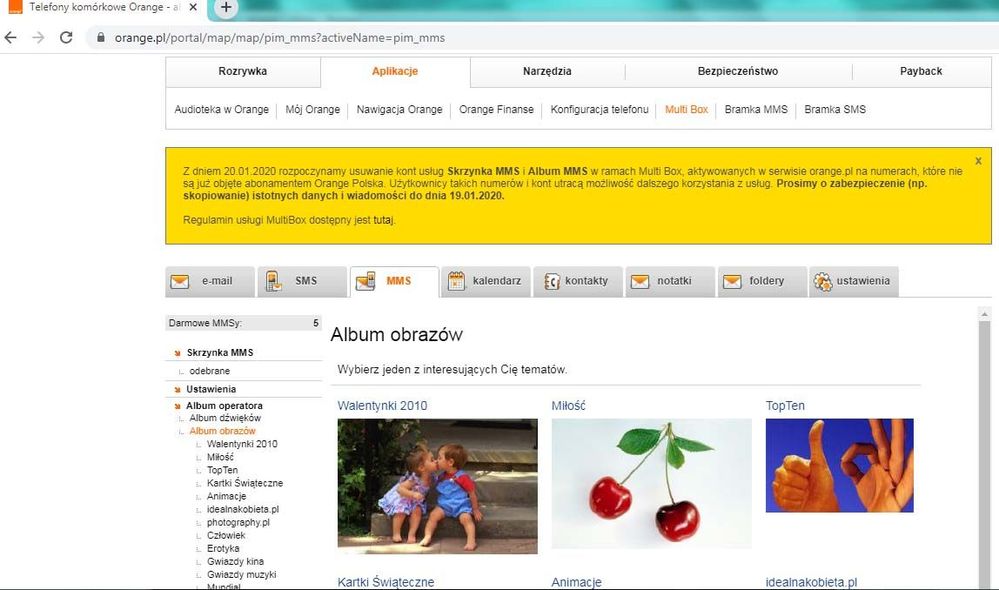The image size is (999, 590).
Task: Open Album dźwięków in sidebar
Action: (225, 419)
